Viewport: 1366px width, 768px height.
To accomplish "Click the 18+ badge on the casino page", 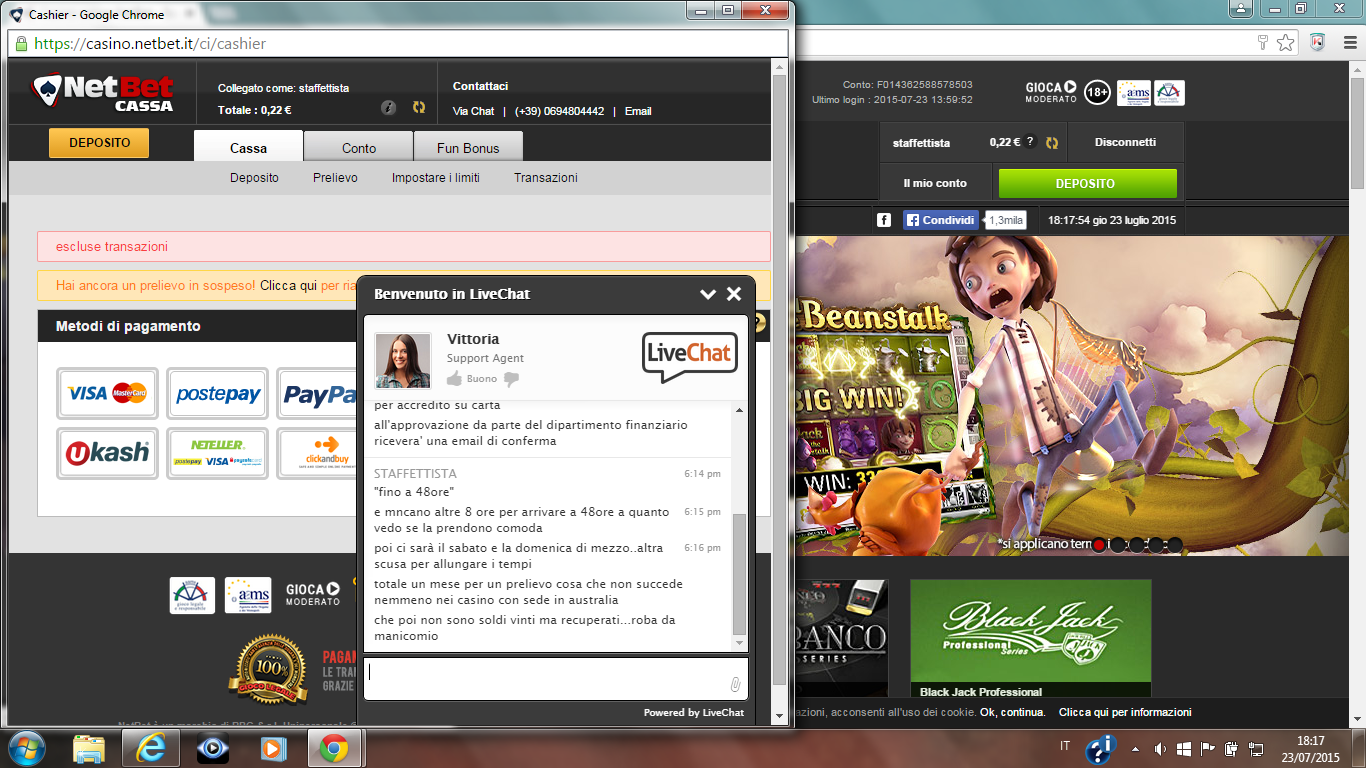I will coord(1097,92).
